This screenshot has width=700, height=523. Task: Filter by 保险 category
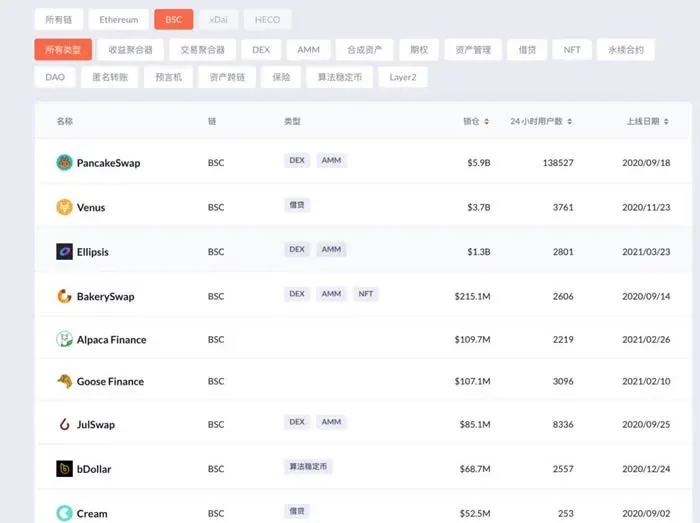click(281, 77)
